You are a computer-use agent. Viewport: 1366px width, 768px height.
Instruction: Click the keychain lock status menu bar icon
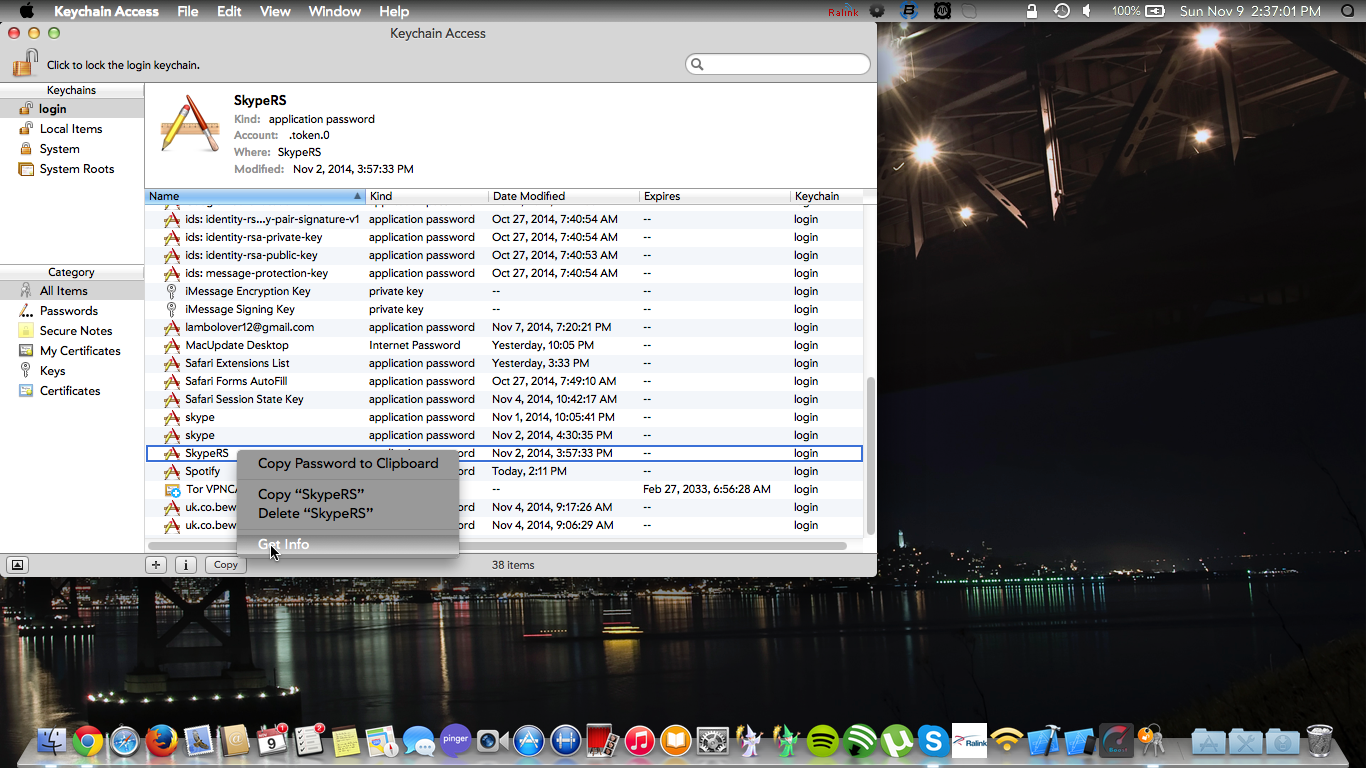1032,11
